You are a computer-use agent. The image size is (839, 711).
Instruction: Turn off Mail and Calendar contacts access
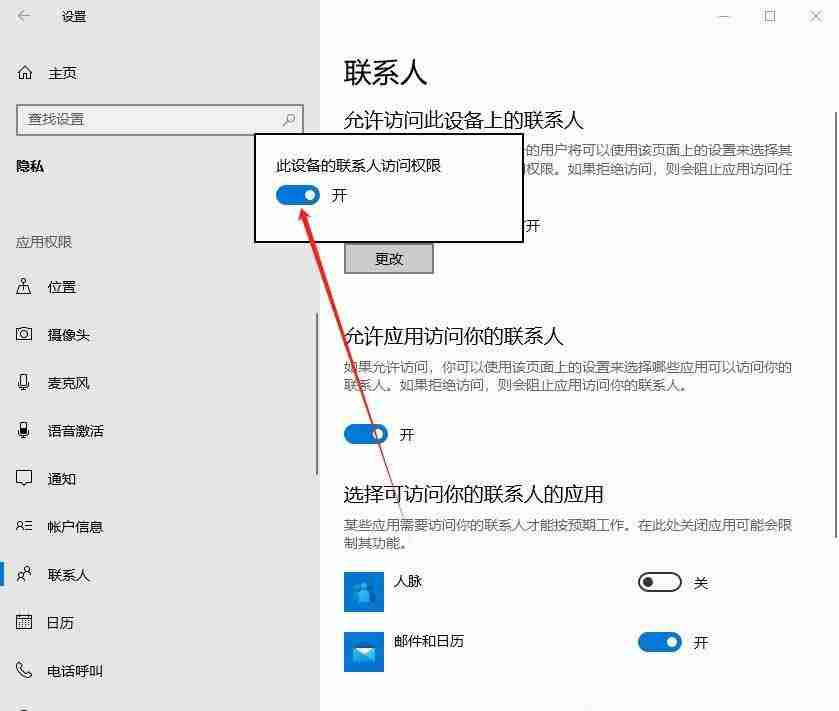(659, 641)
